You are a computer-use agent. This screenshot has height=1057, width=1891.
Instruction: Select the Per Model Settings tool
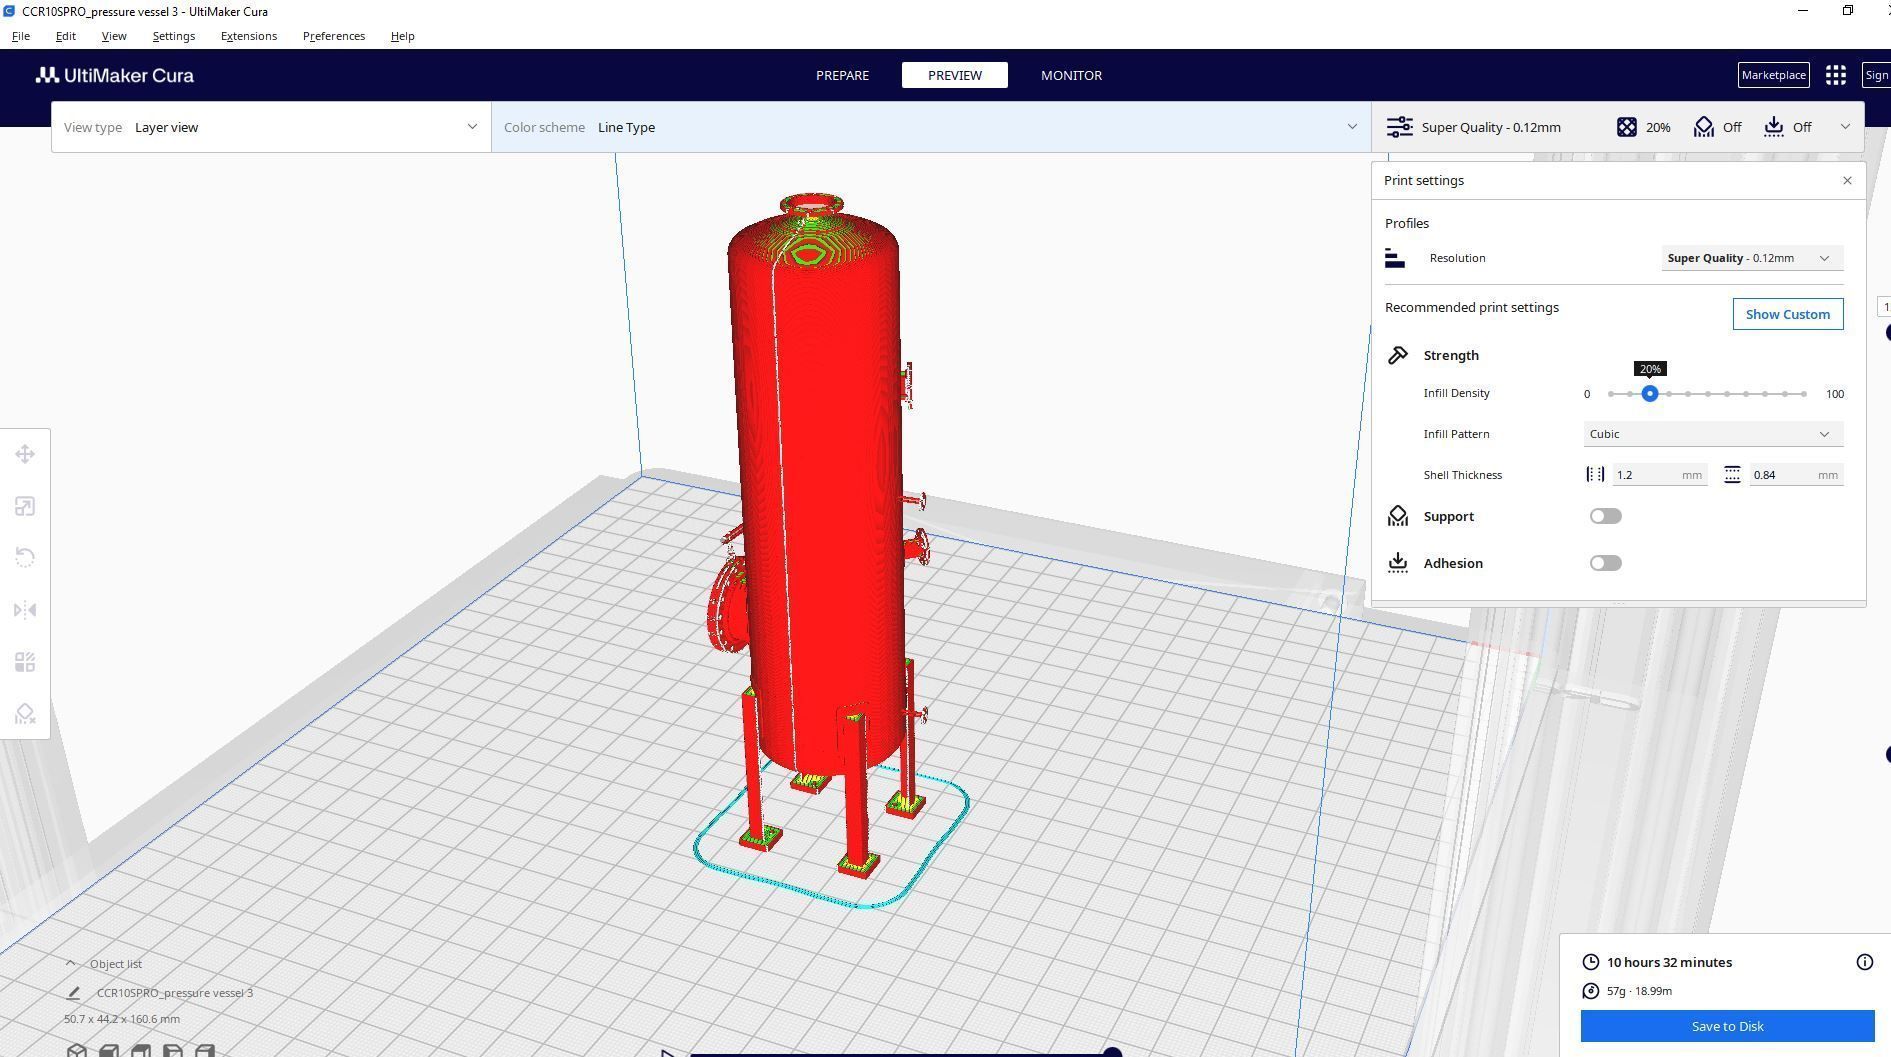tap(25, 662)
